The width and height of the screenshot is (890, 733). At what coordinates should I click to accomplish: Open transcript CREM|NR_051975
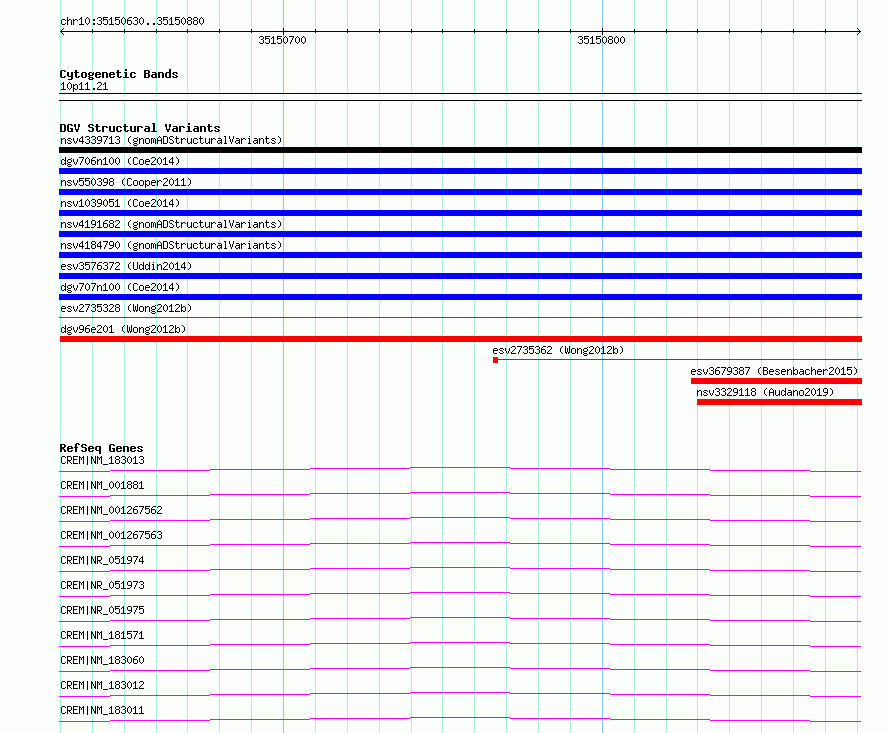pyautogui.click(x=102, y=610)
